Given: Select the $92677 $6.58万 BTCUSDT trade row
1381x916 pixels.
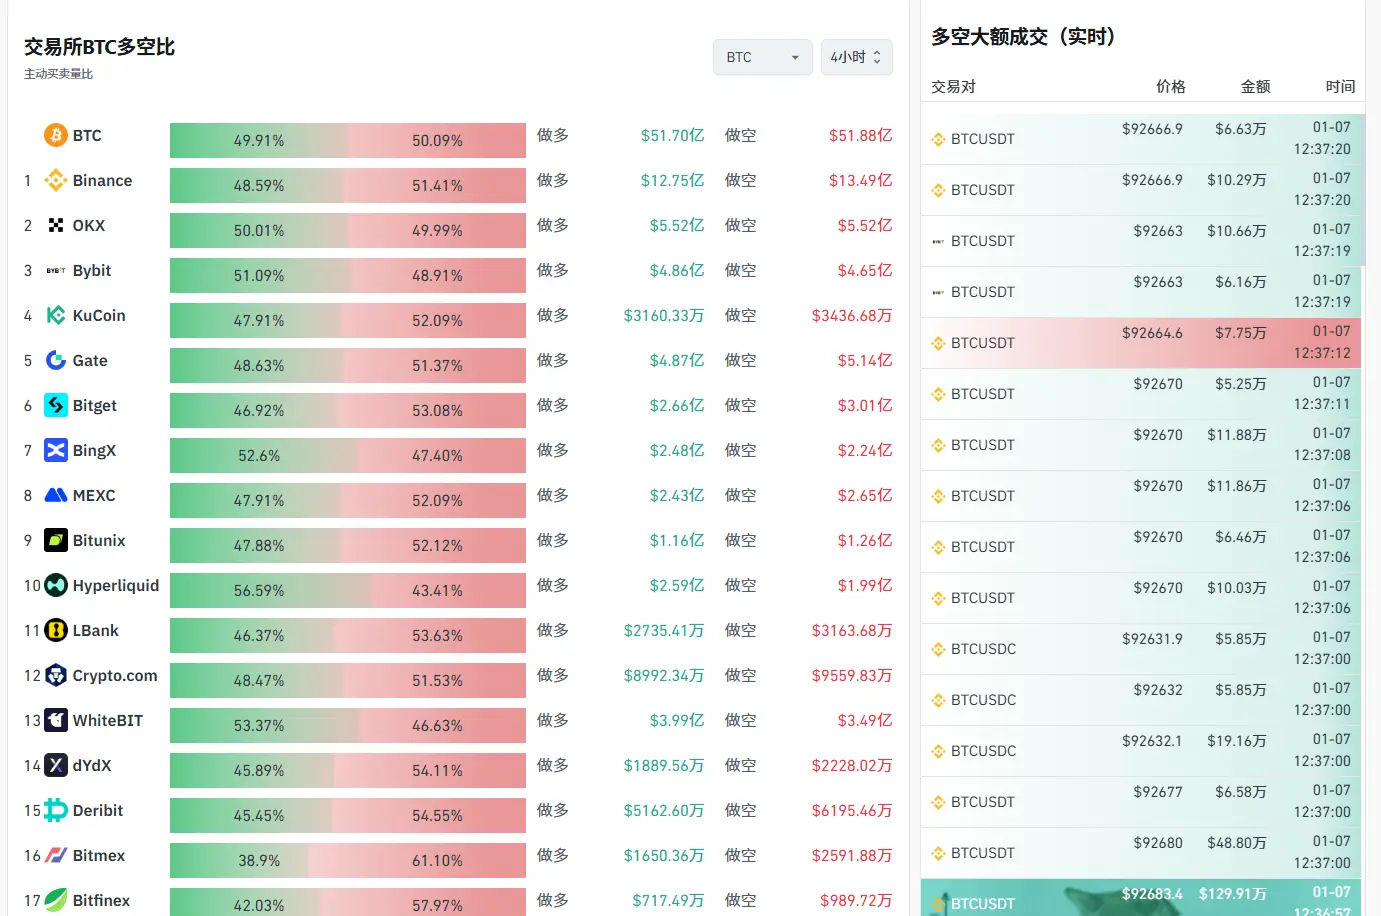Looking at the screenshot, I should pyautogui.click(x=1141, y=802).
